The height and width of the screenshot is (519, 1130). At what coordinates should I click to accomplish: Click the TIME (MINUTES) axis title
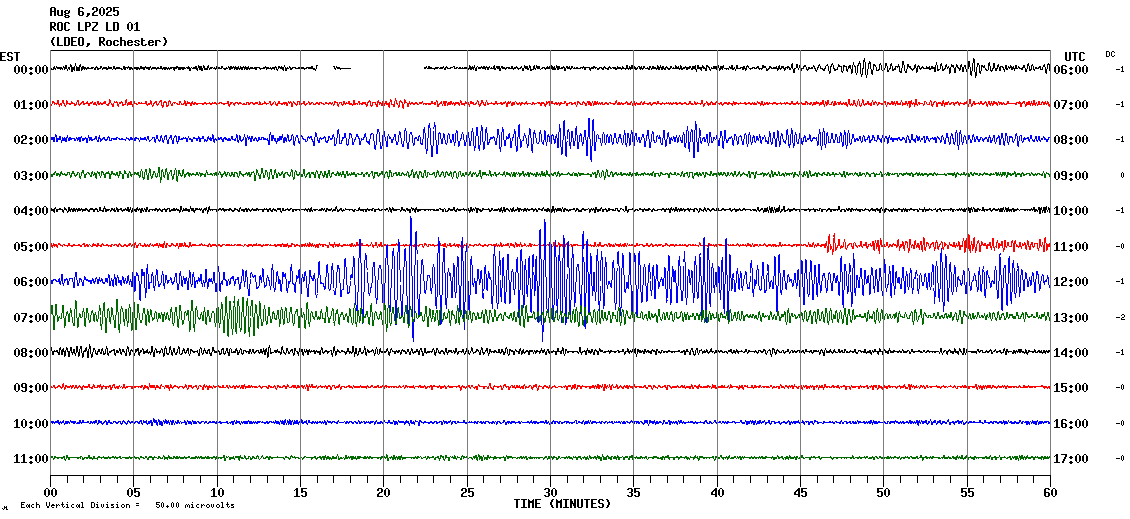pos(562,504)
